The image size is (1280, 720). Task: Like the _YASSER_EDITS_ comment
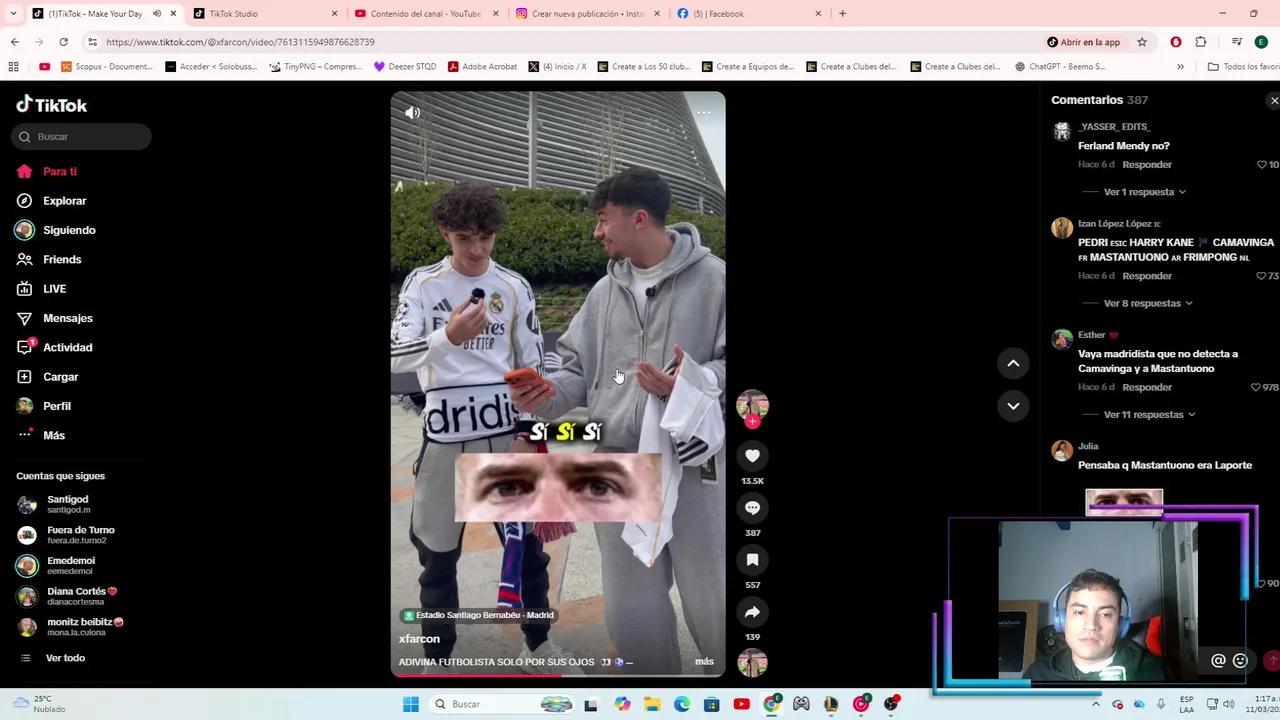click(1262, 164)
